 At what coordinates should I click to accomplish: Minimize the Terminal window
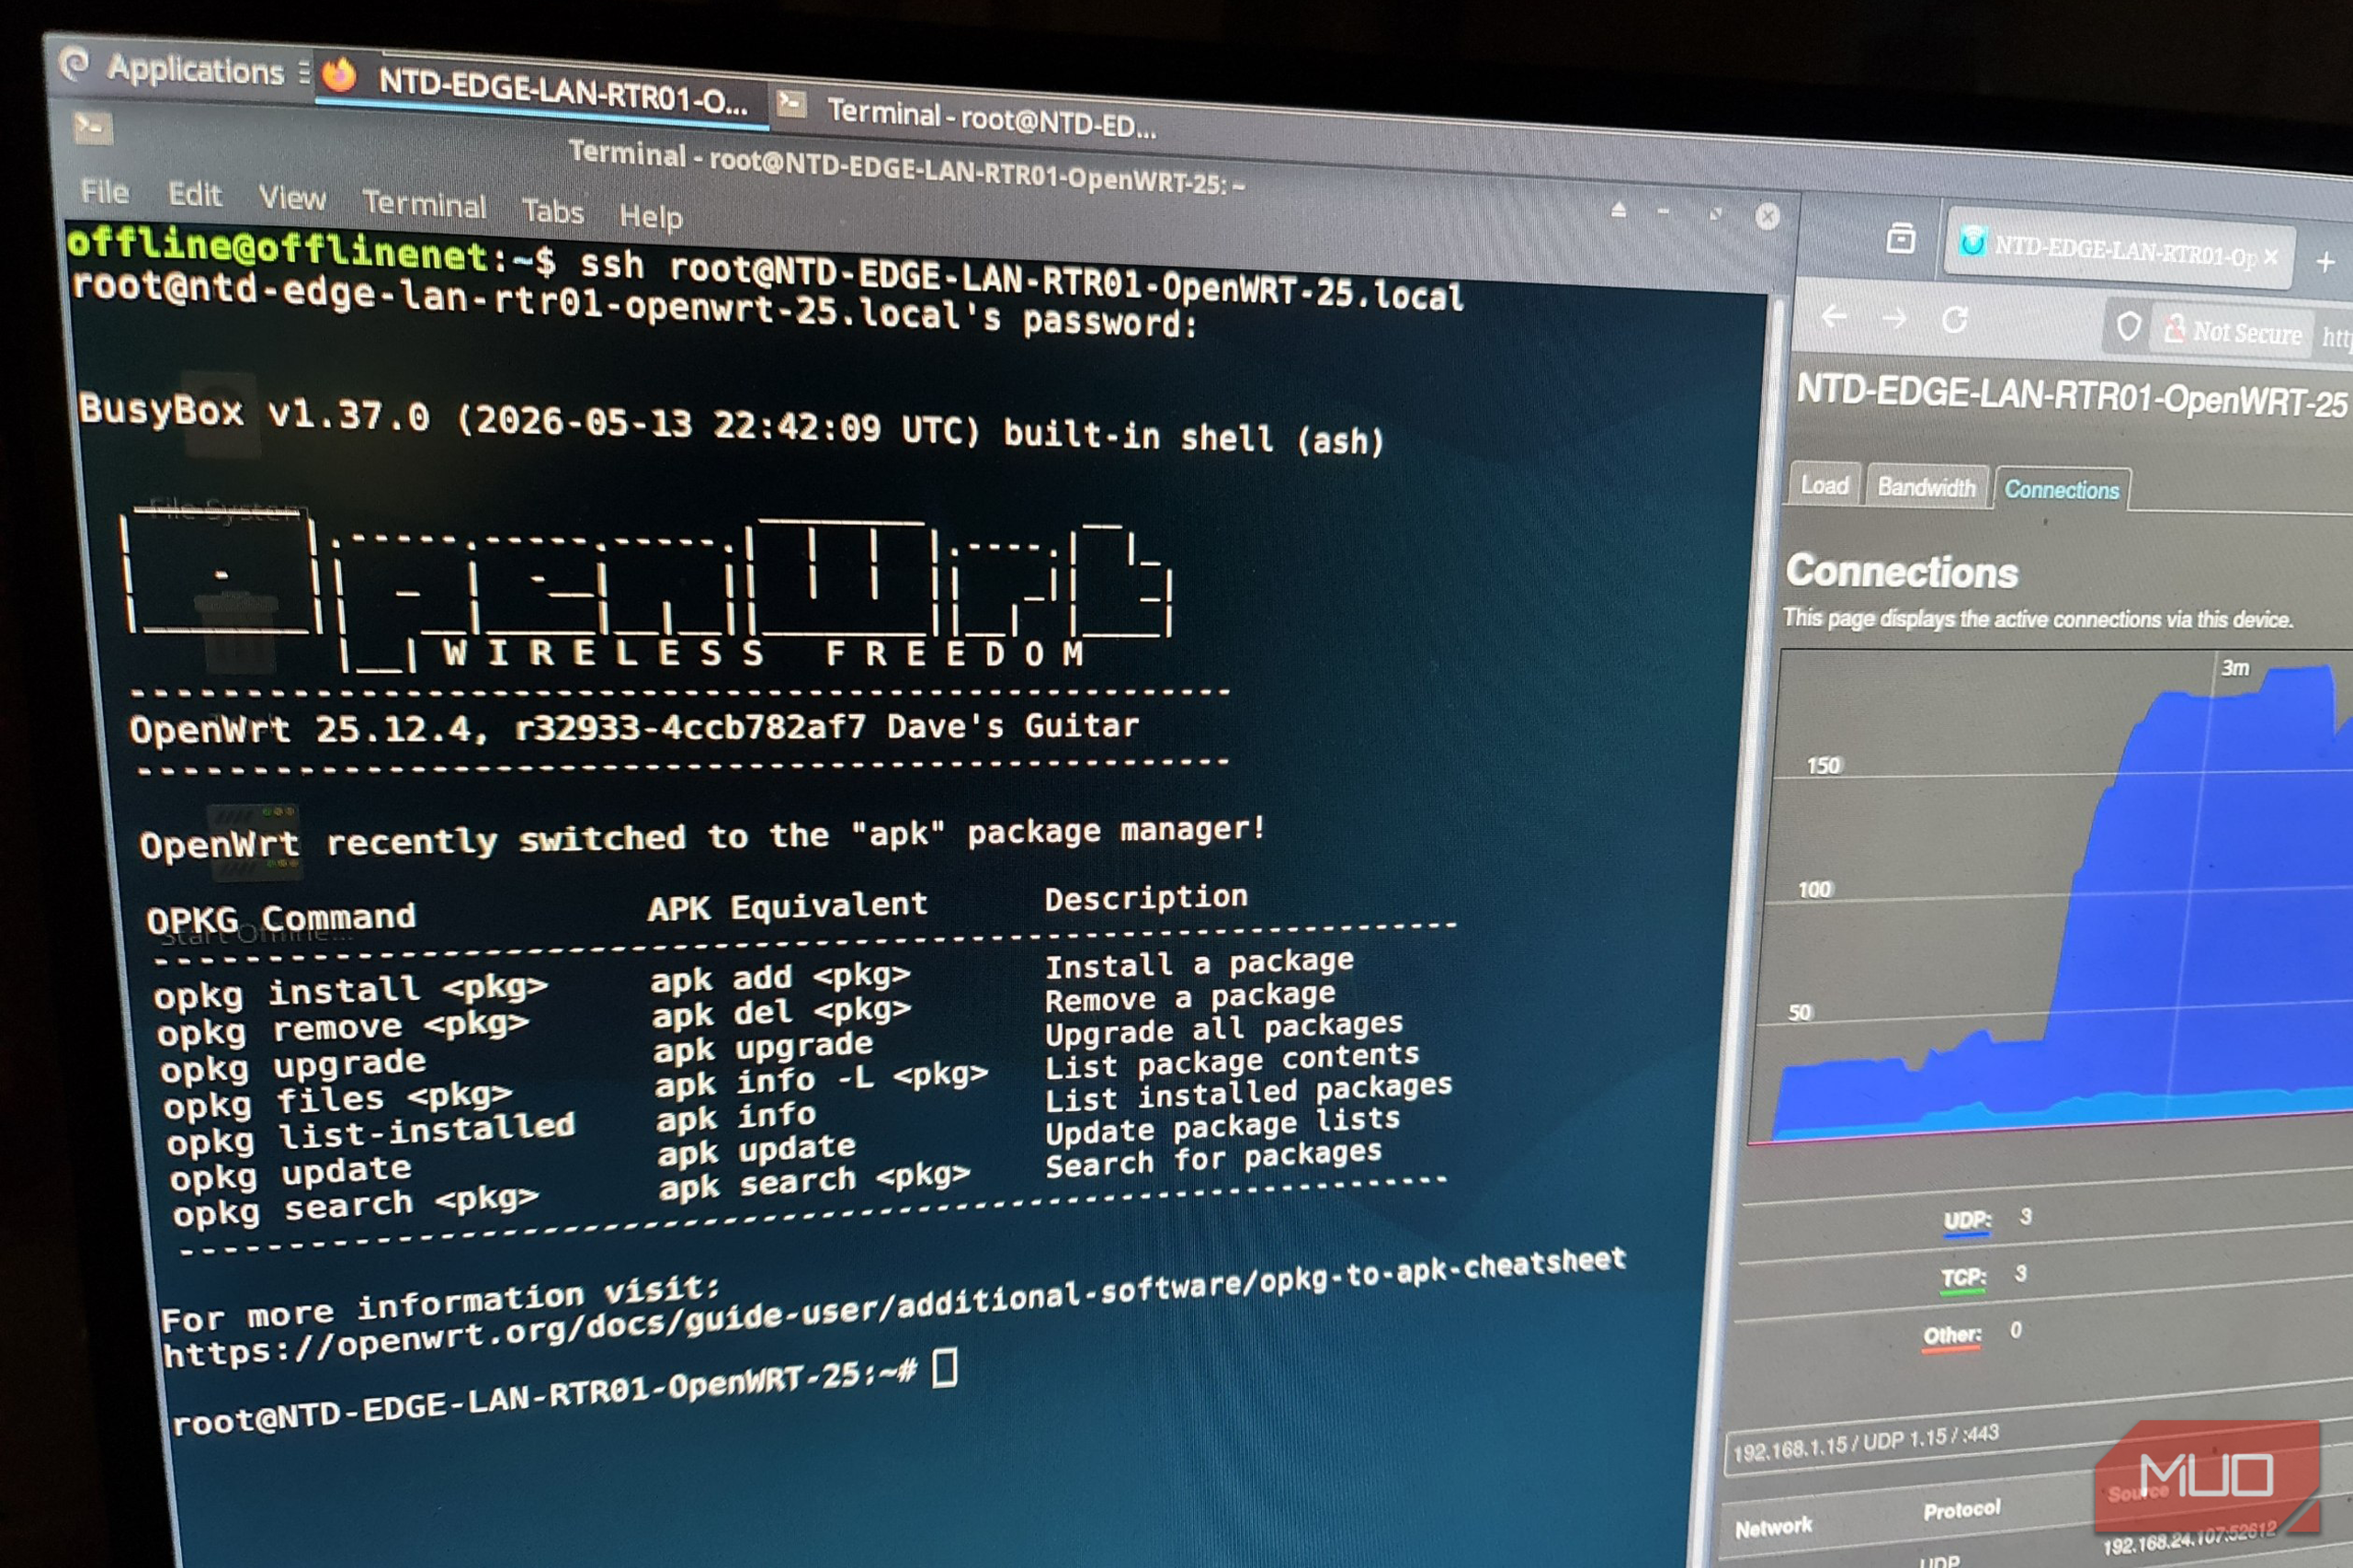(x=1664, y=212)
